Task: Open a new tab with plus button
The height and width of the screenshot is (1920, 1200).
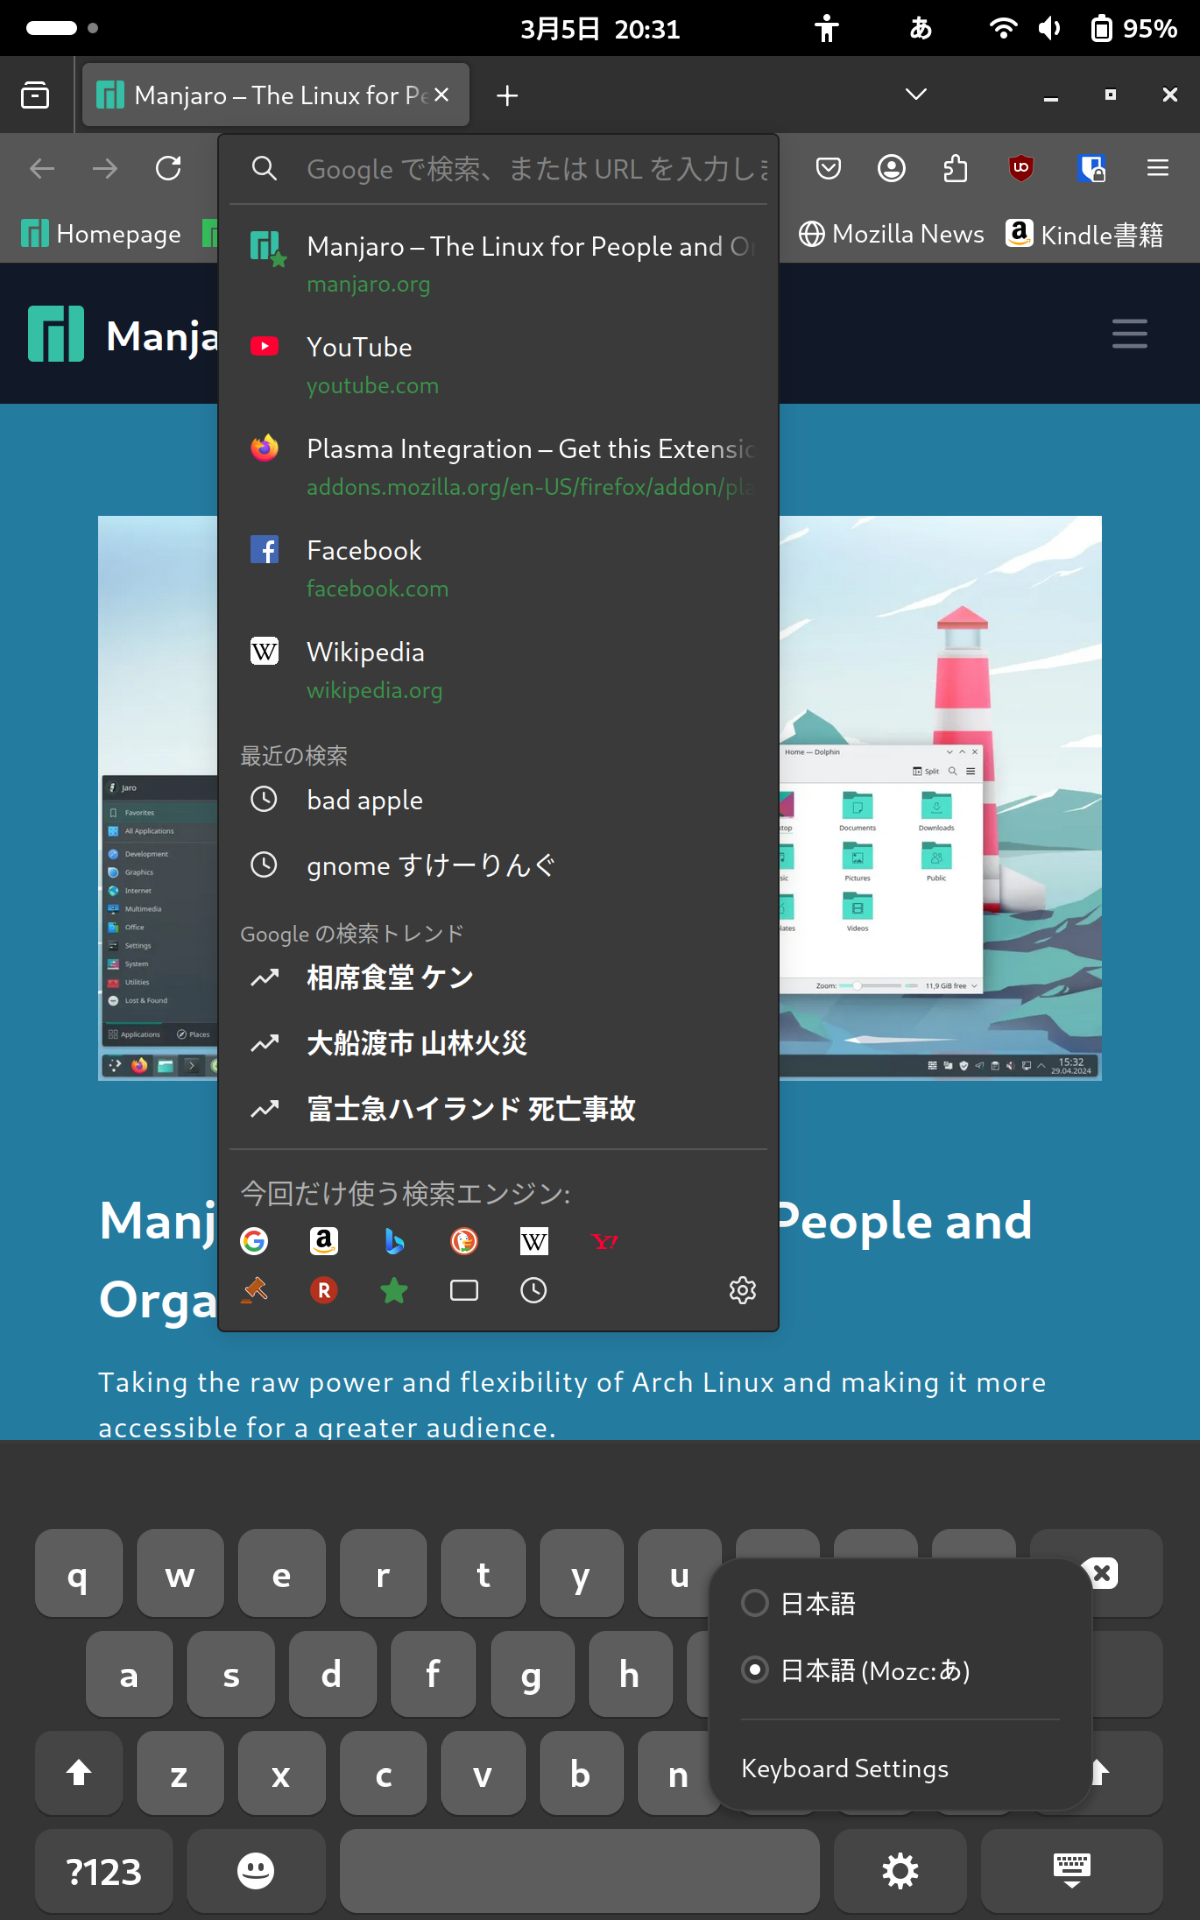Action: [x=507, y=95]
